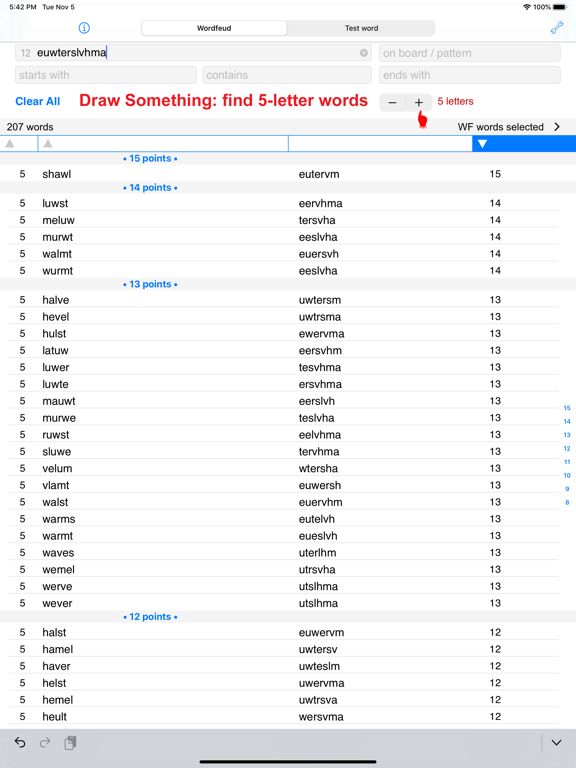Tap the starts with field

(105, 75)
